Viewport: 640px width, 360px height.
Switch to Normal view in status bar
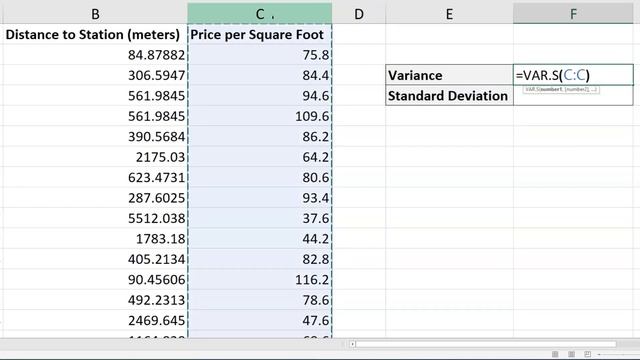pos(555,354)
